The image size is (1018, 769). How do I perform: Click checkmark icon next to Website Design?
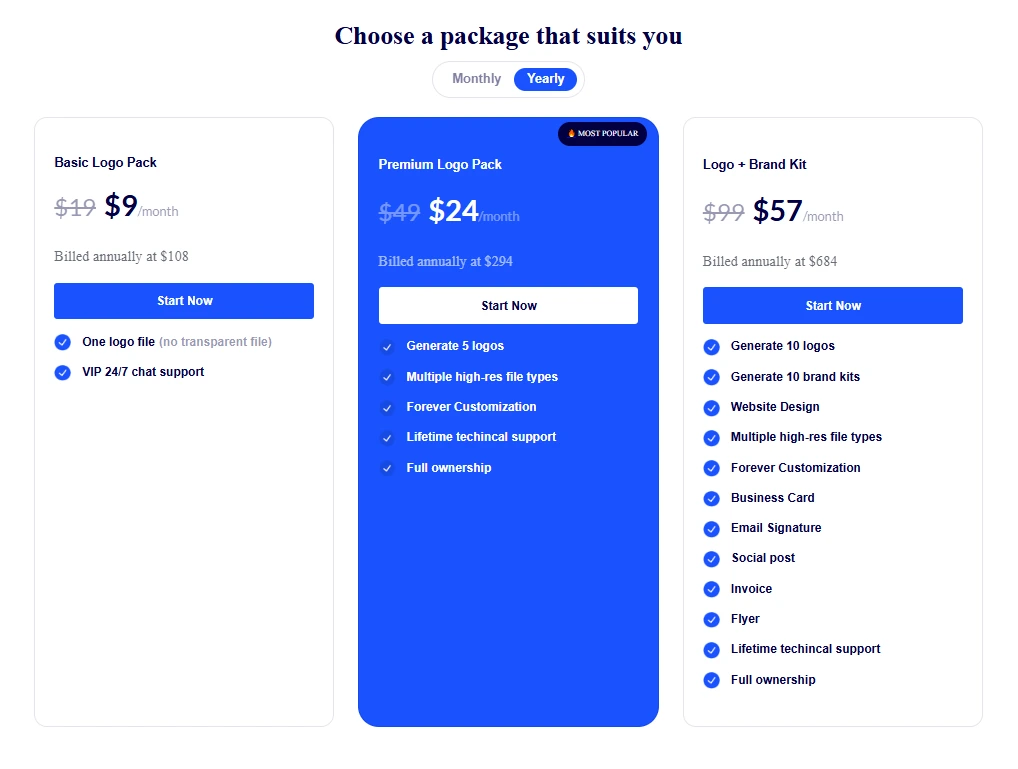(x=711, y=407)
